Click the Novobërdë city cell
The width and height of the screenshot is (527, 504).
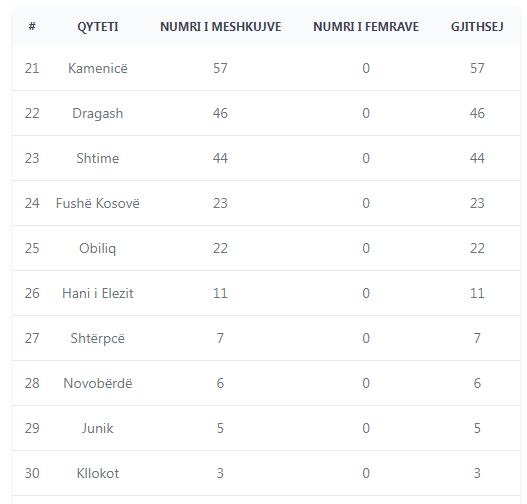point(97,383)
